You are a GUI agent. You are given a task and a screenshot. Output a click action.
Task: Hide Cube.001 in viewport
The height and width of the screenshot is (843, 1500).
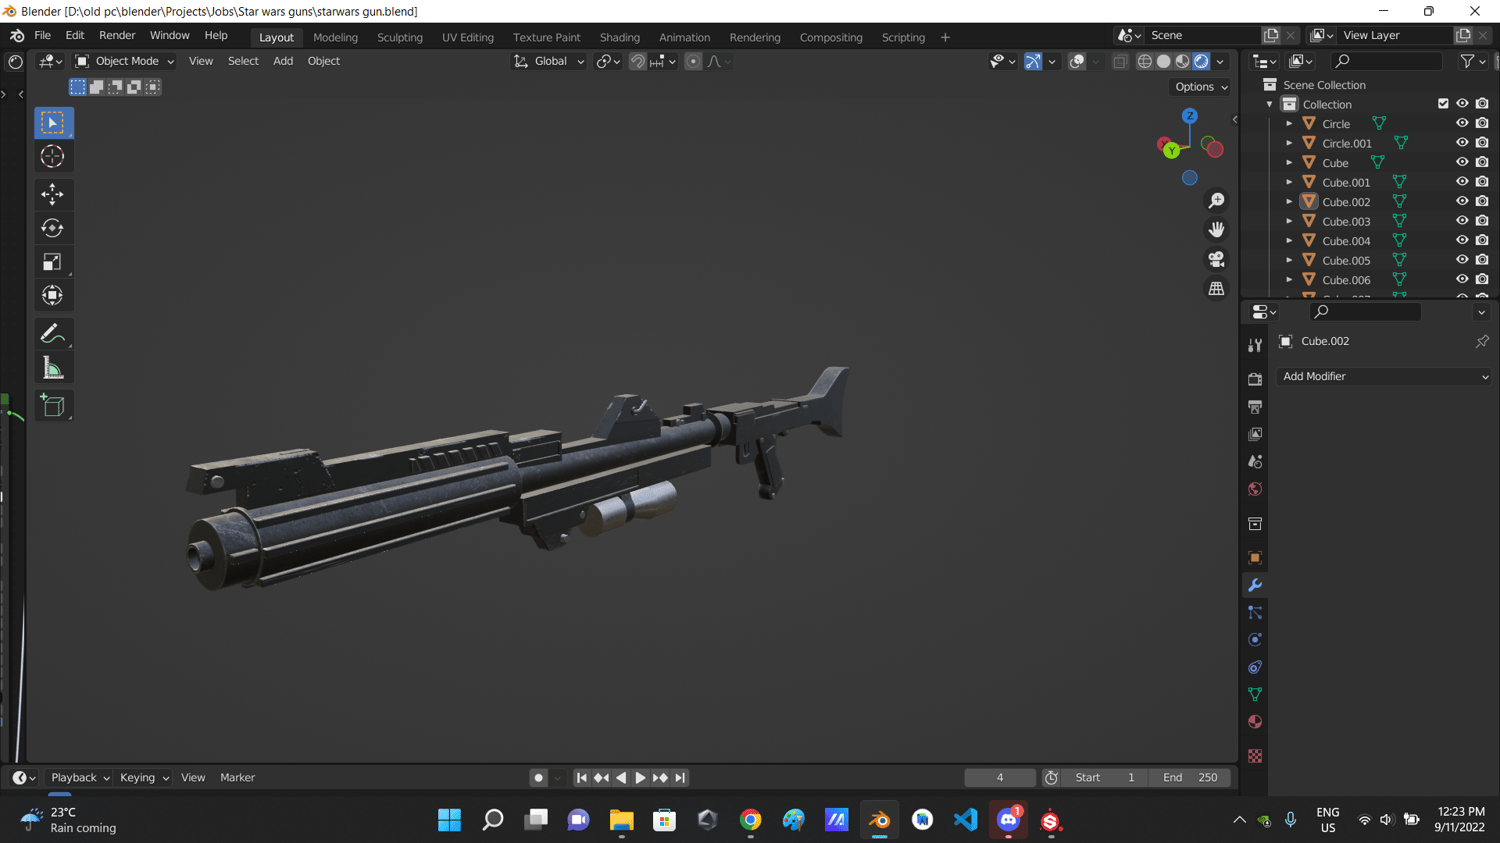coord(1462,182)
